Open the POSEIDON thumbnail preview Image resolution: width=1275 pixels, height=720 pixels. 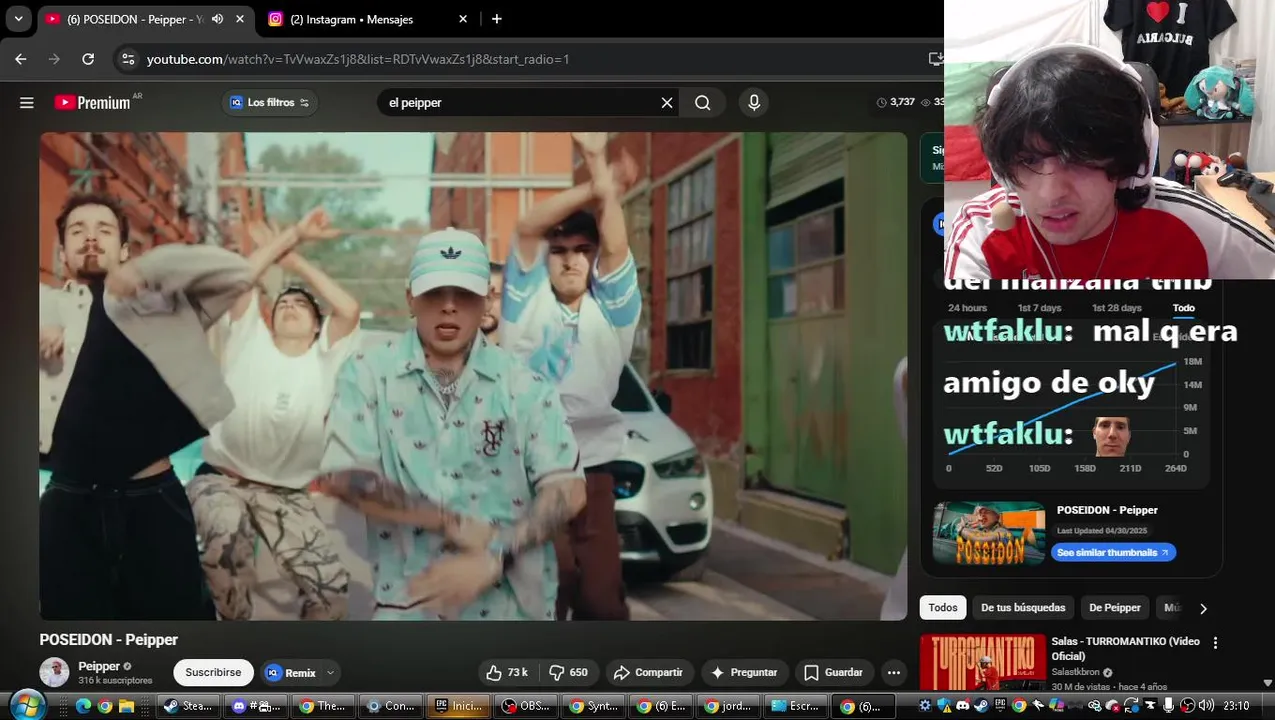(988, 533)
